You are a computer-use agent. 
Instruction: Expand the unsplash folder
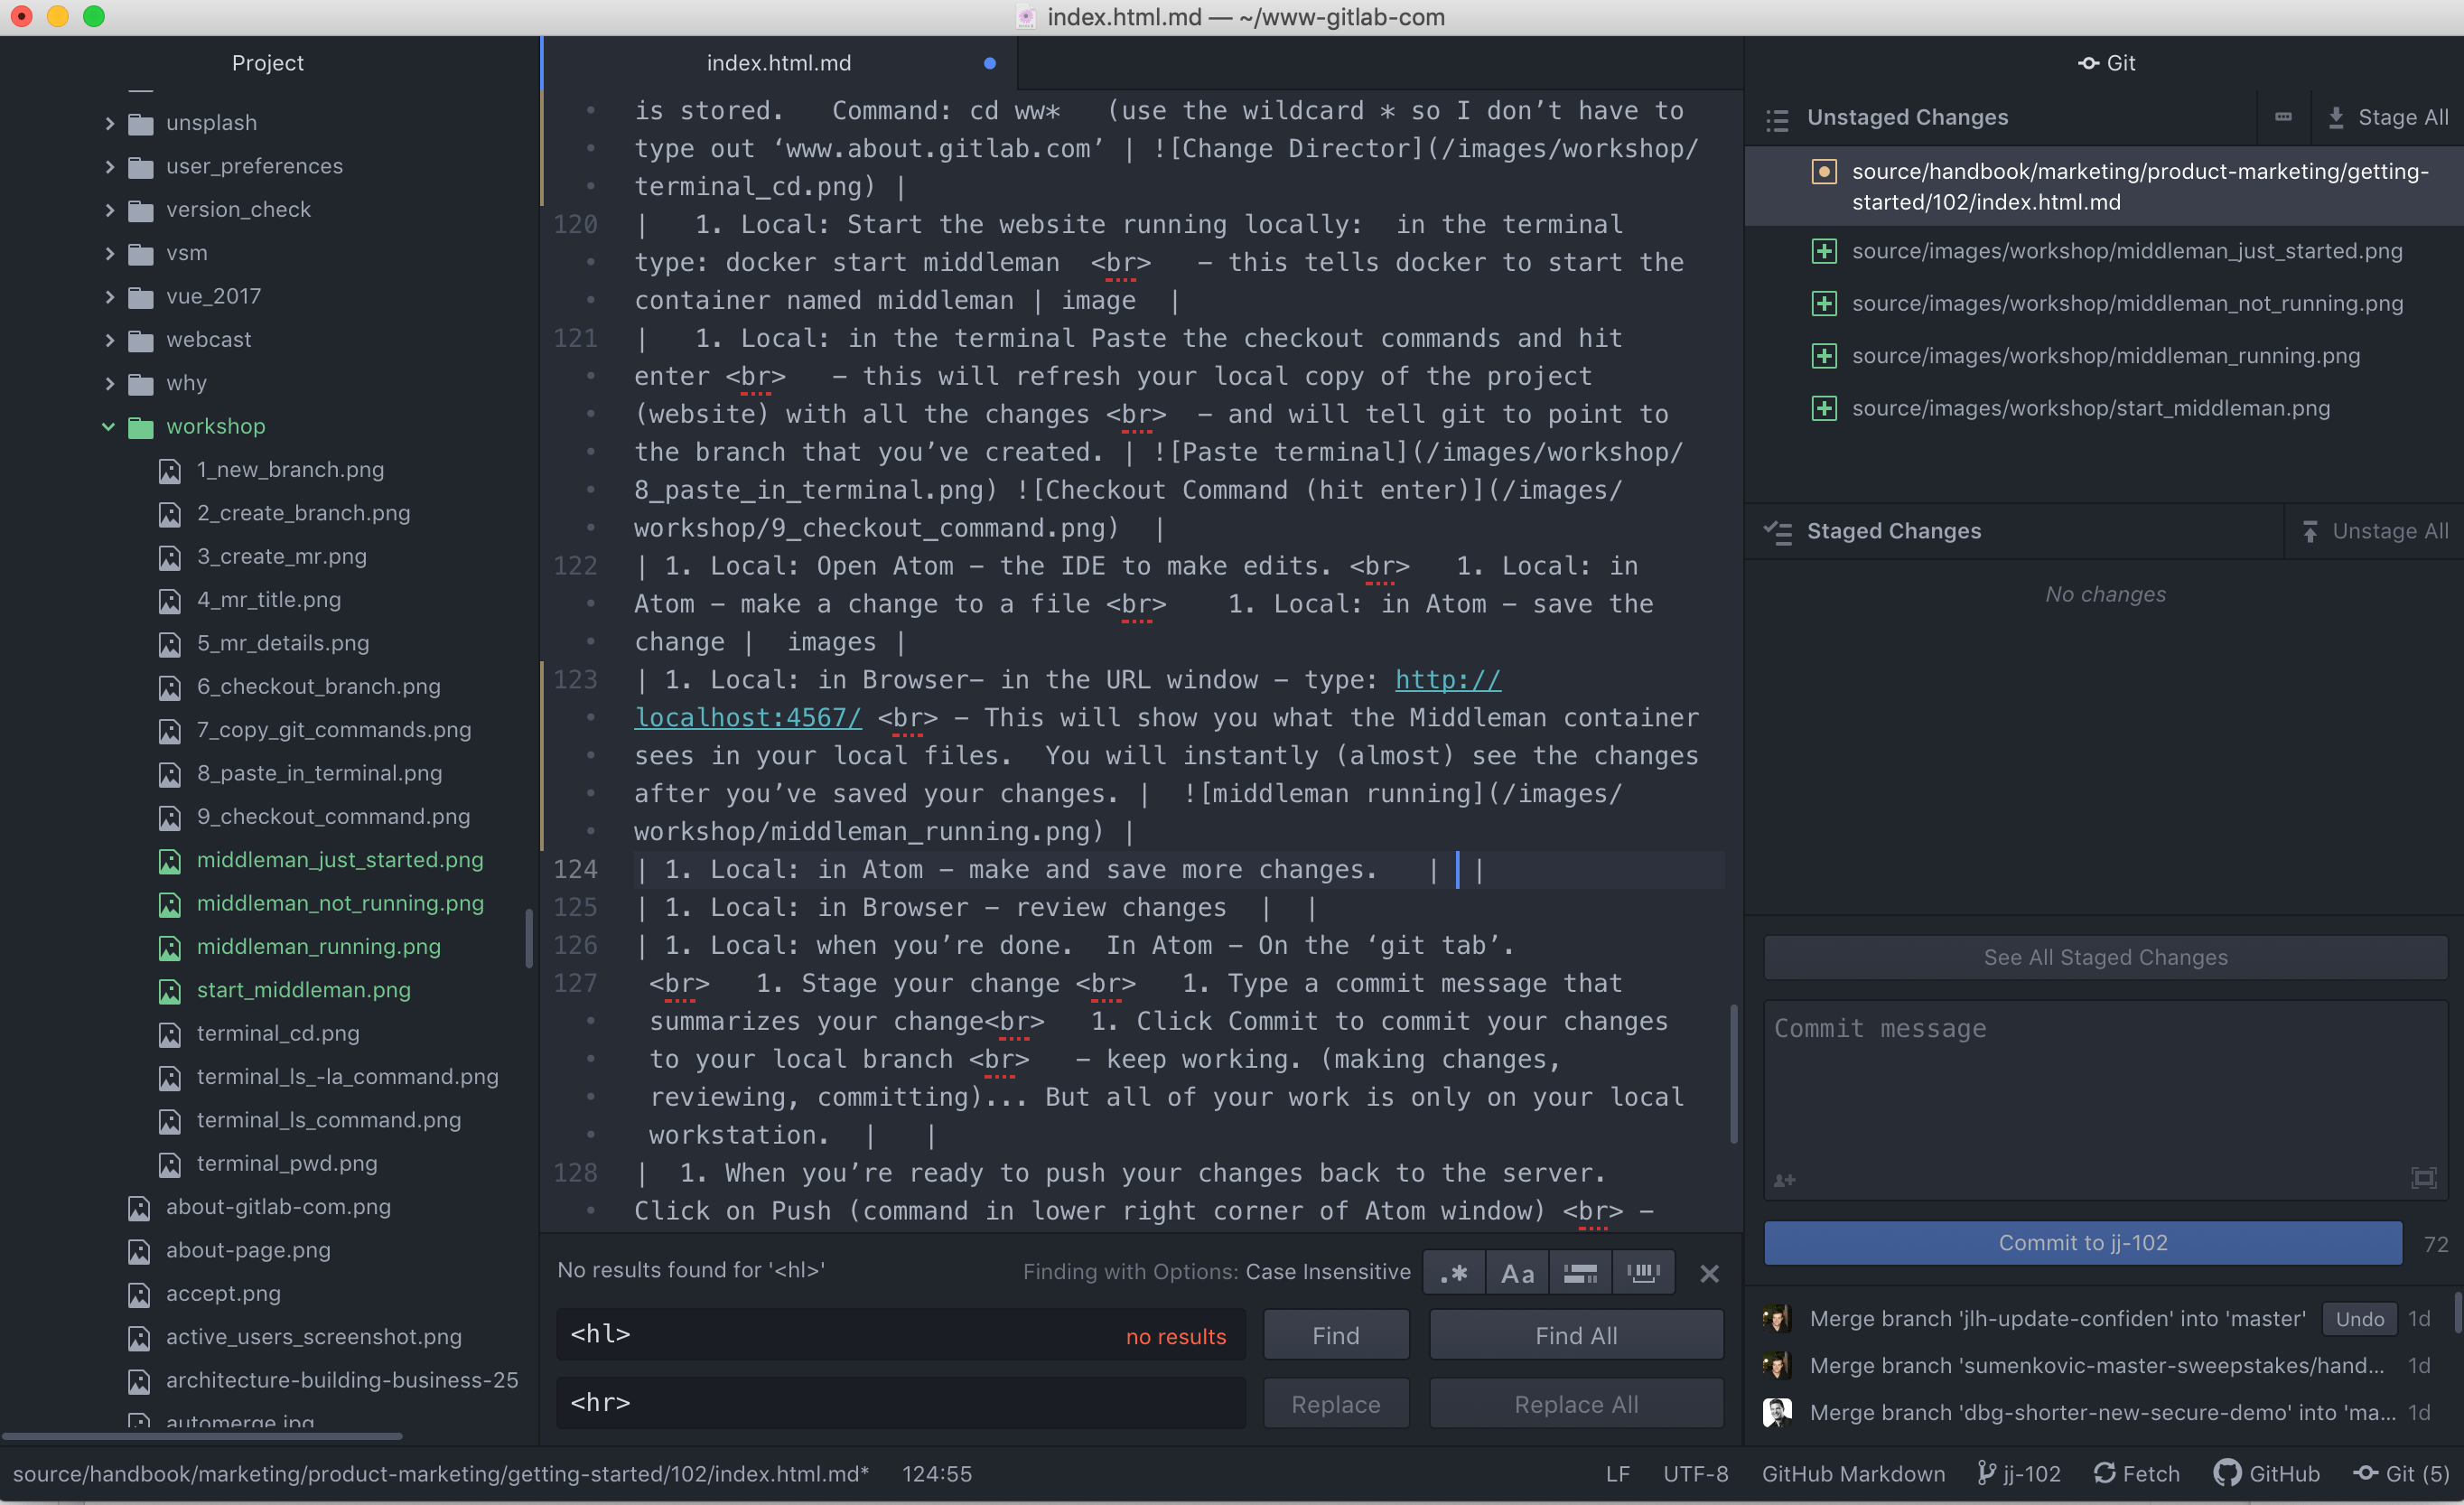coord(110,123)
